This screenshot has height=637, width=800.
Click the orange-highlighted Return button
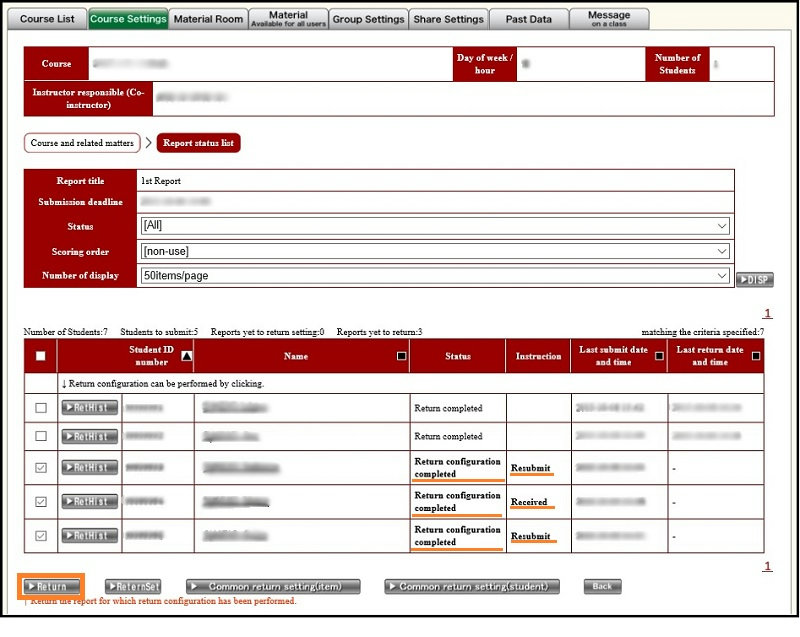[50, 586]
